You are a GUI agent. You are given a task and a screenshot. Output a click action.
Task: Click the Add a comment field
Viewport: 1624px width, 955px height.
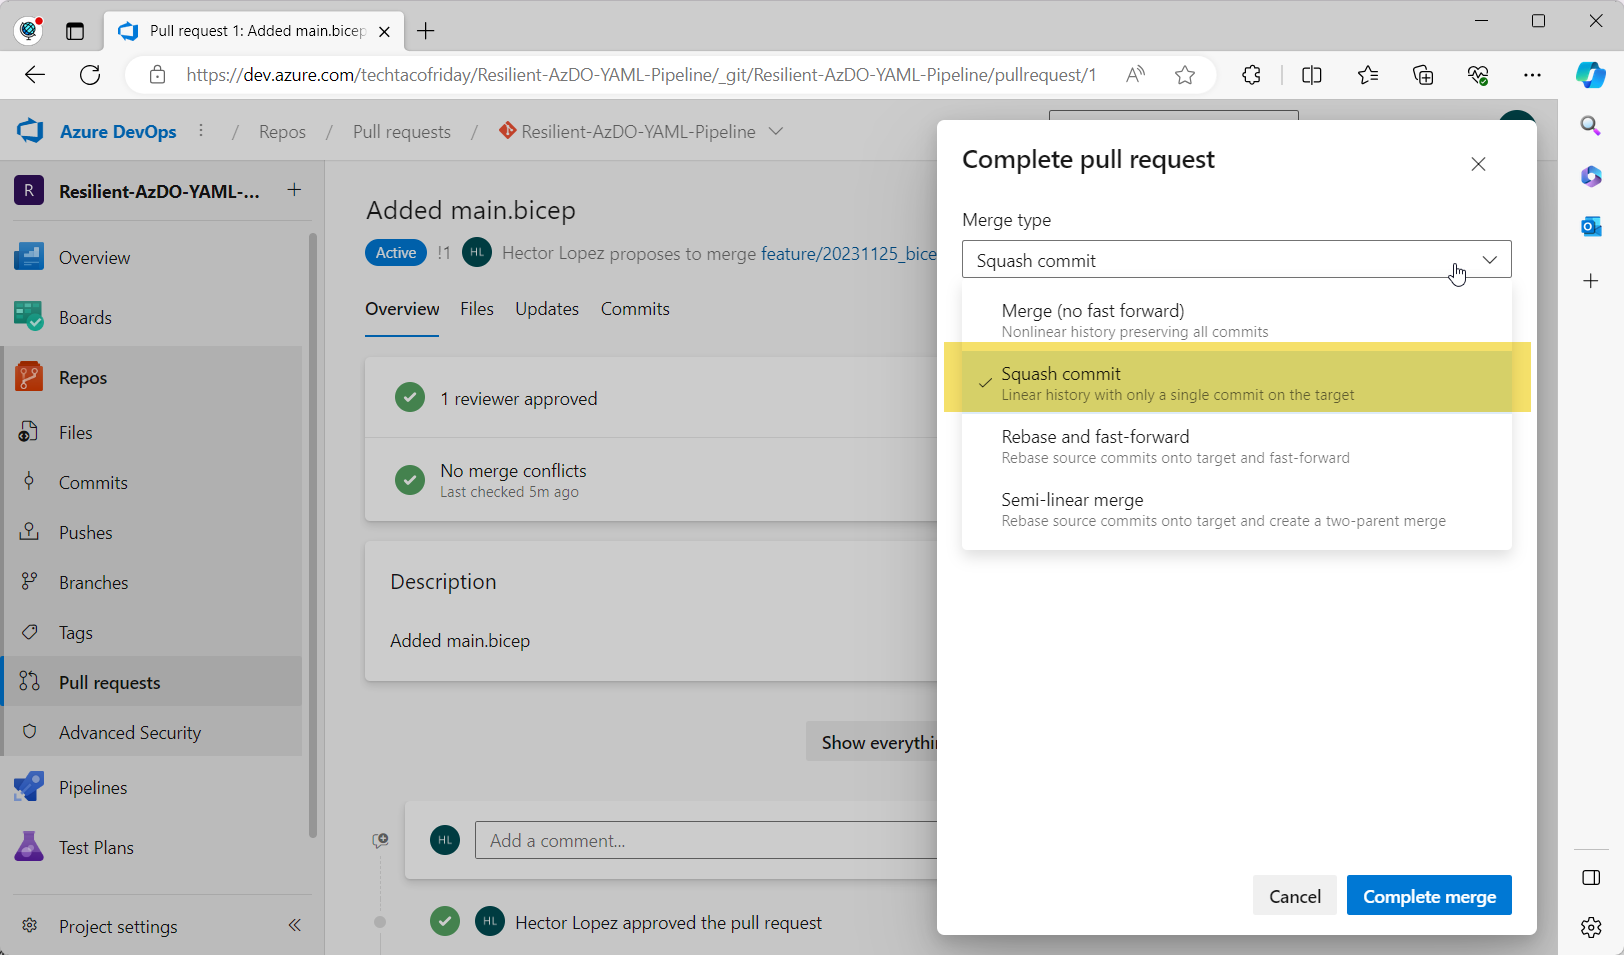coord(706,840)
